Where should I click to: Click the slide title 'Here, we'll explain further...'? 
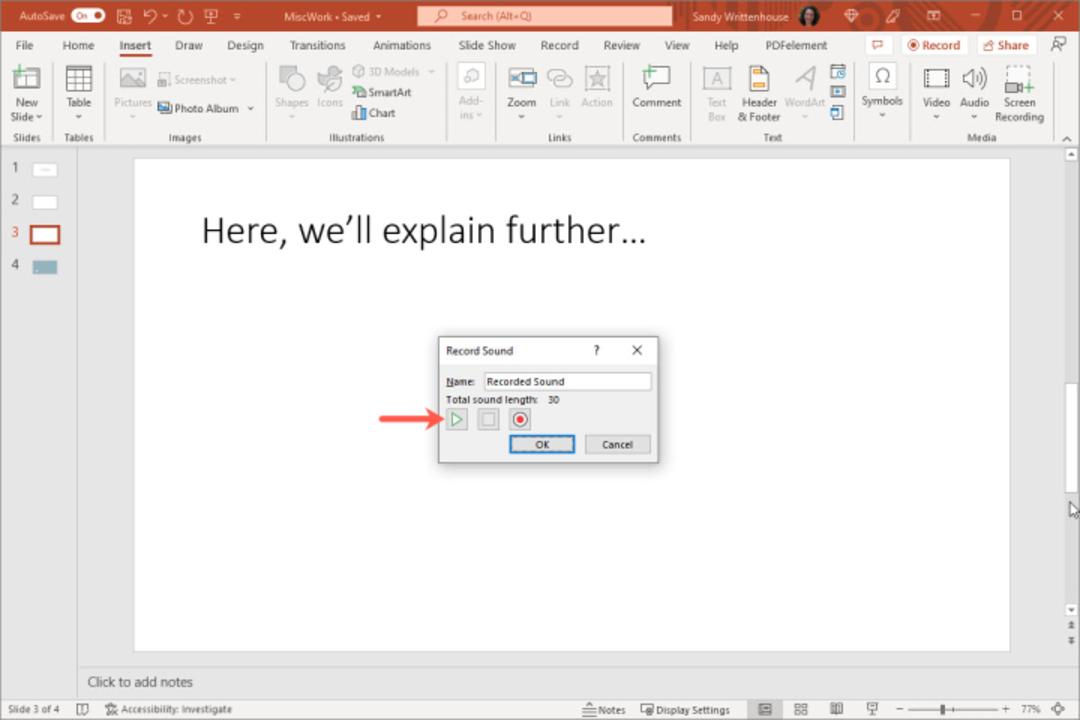424,230
